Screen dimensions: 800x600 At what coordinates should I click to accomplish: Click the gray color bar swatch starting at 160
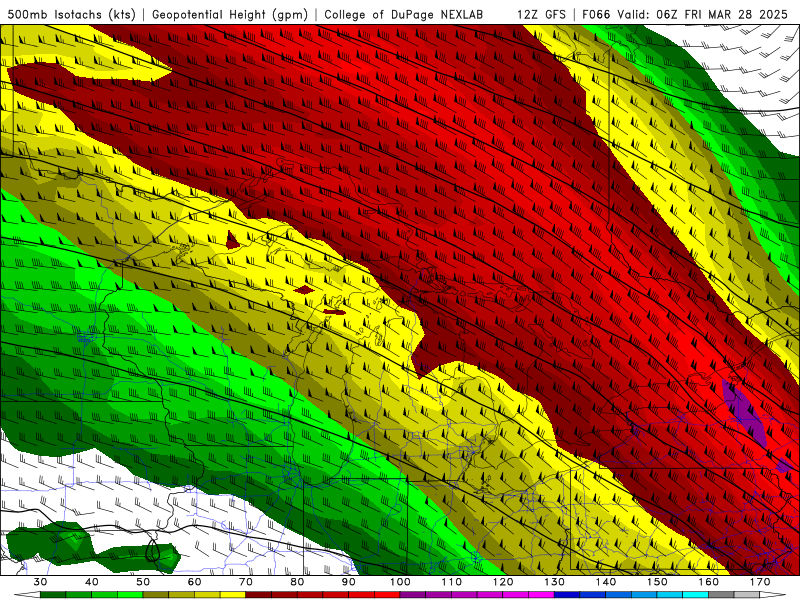(x=721, y=595)
